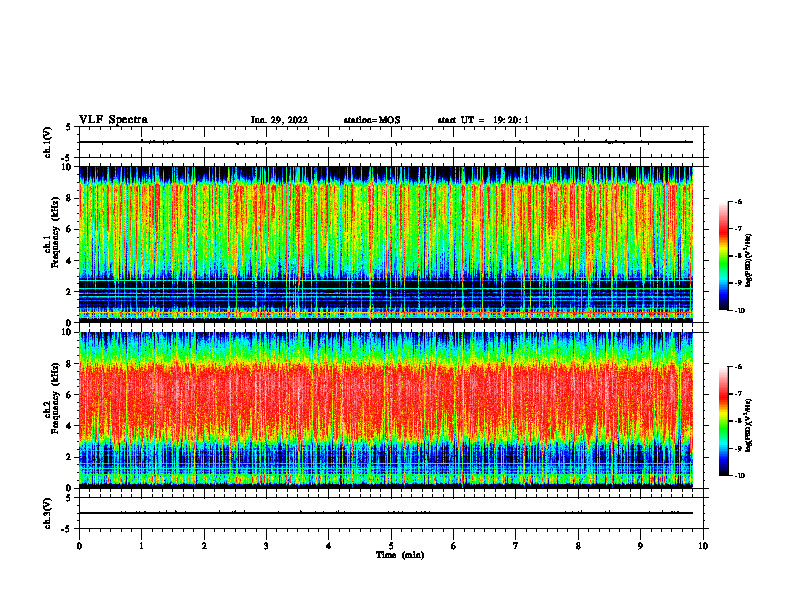This screenshot has width=792, height=612.
Task: Click the ch.2 frequency tick "2"
Action: click(x=70, y=457)
